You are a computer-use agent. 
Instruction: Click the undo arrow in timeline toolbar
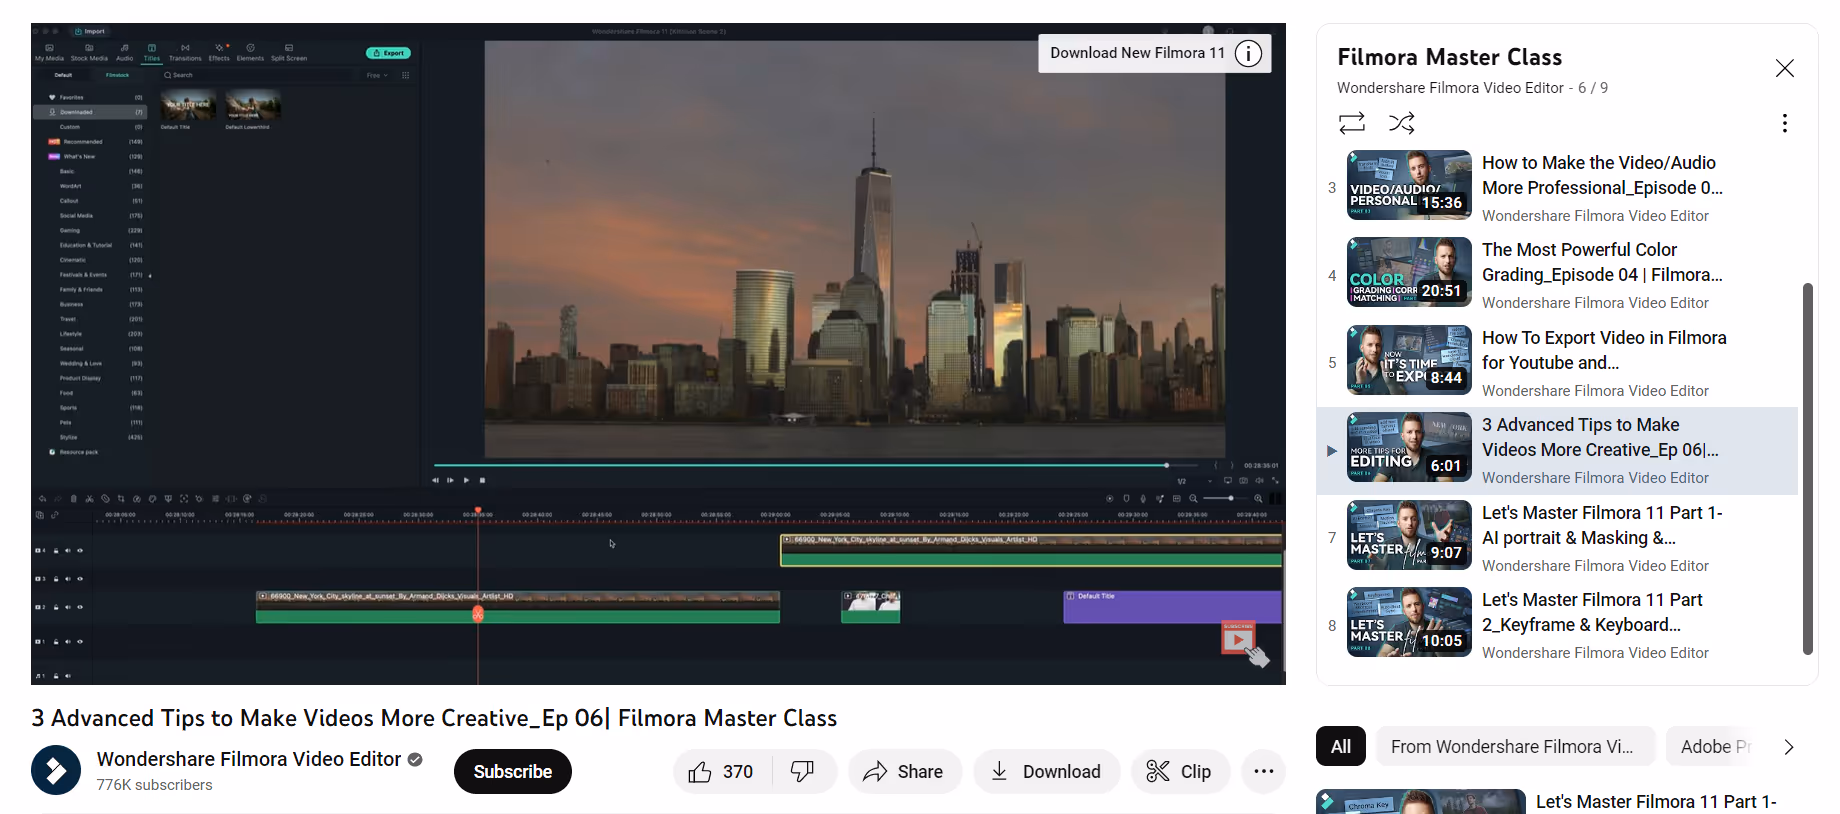42,498
